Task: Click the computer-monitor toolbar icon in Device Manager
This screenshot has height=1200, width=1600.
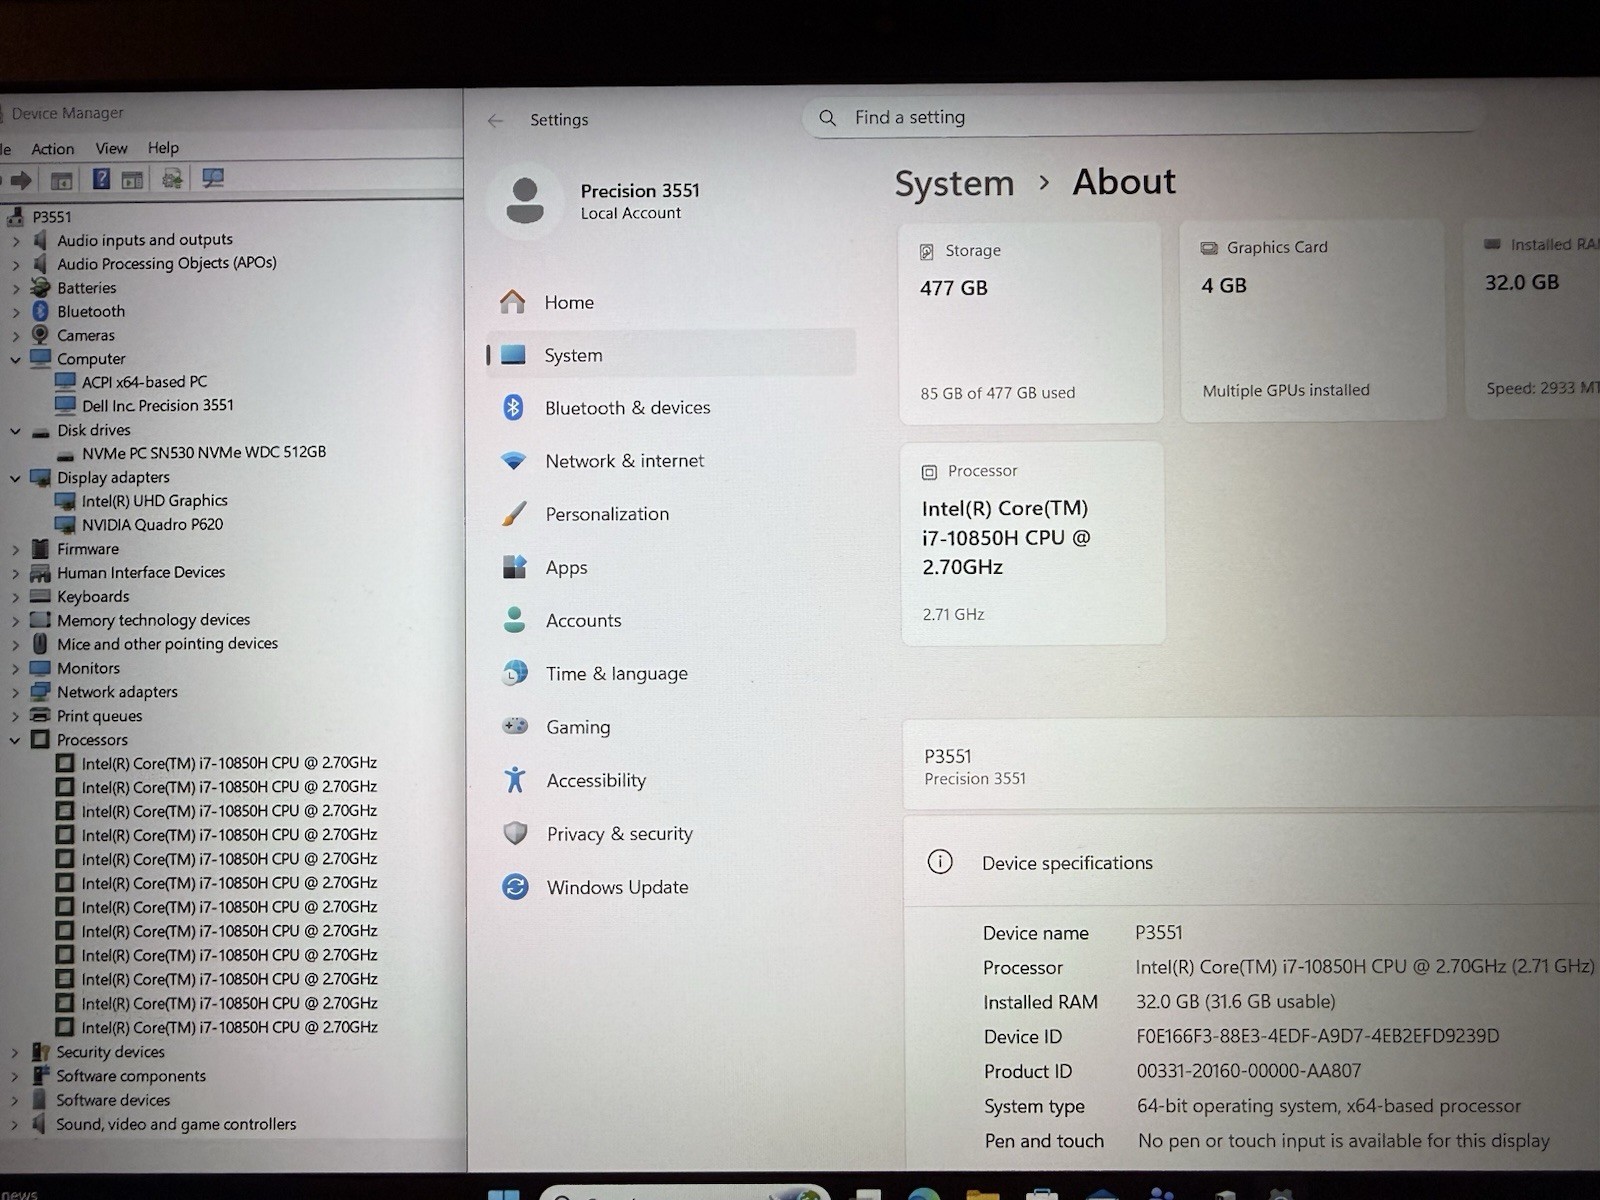Action: pyautogui.click(x=212, y=178)
